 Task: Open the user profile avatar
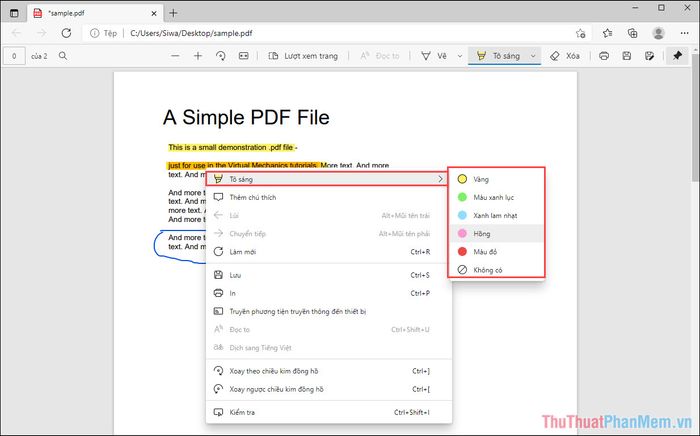pos(658,33)
